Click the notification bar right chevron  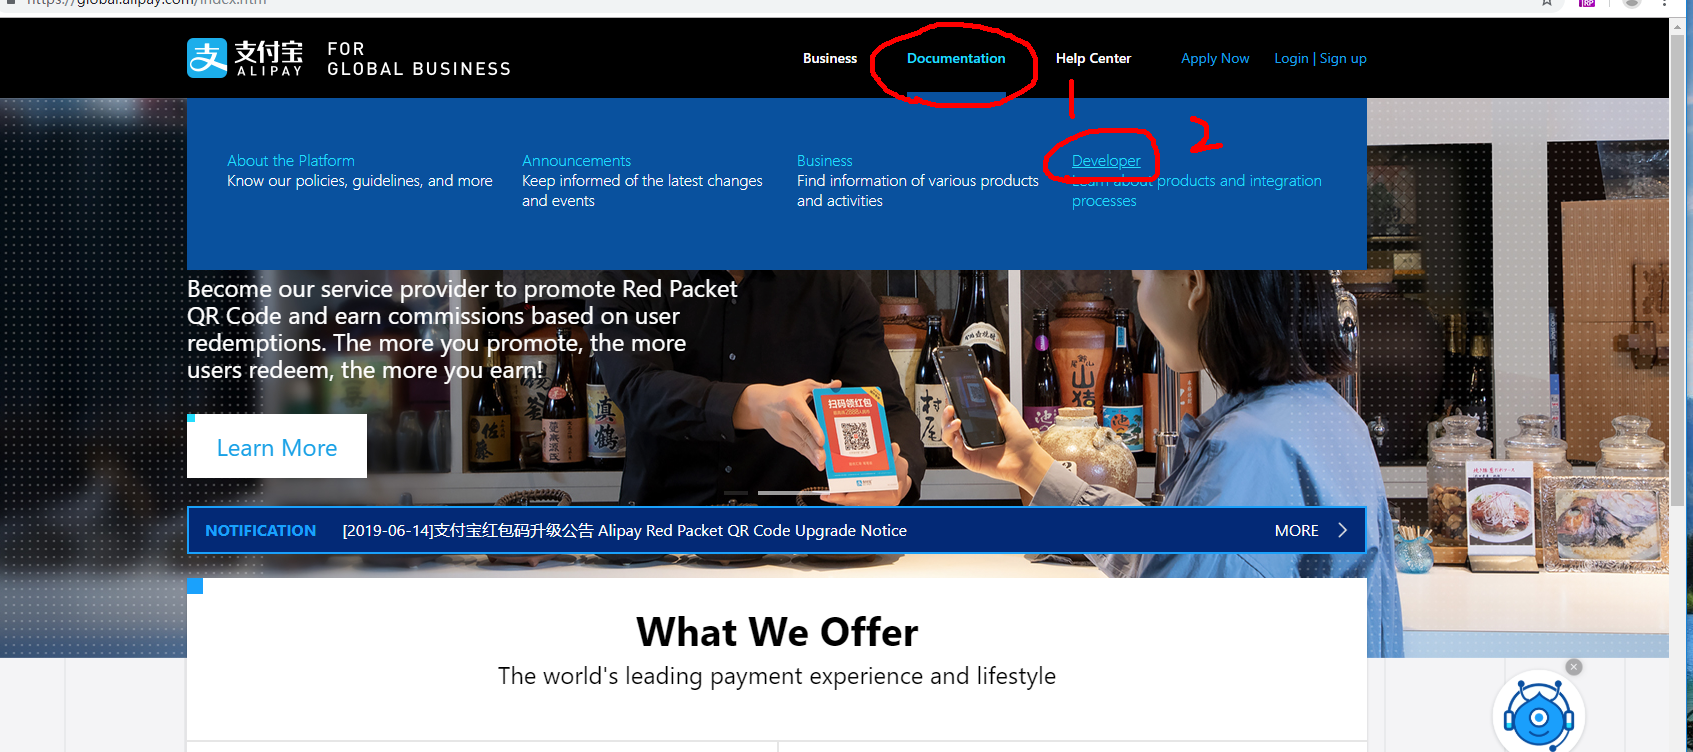click(1343, 530)
